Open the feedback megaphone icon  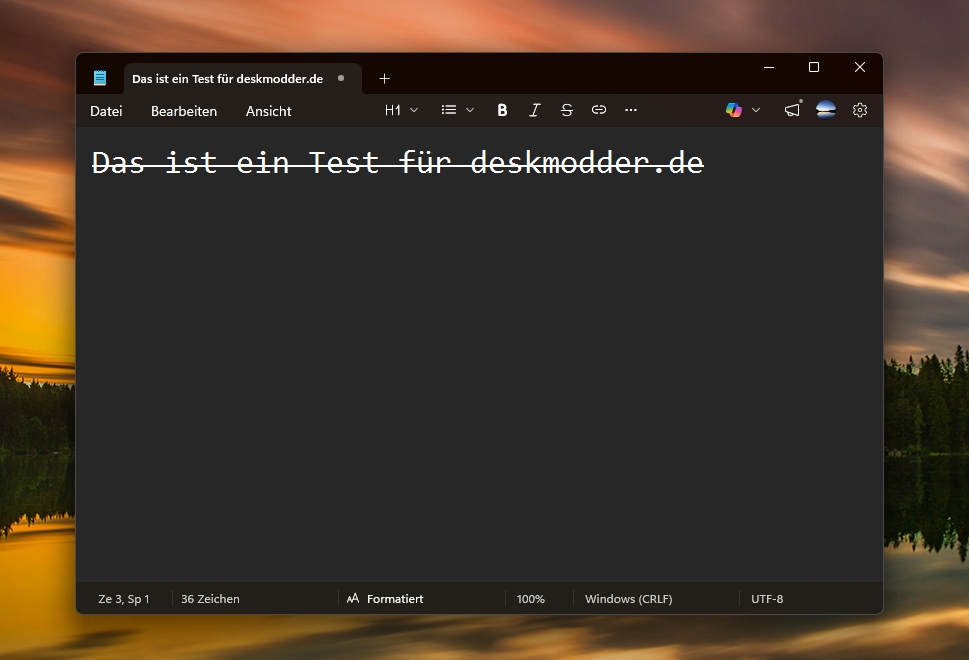click(792, 110)
